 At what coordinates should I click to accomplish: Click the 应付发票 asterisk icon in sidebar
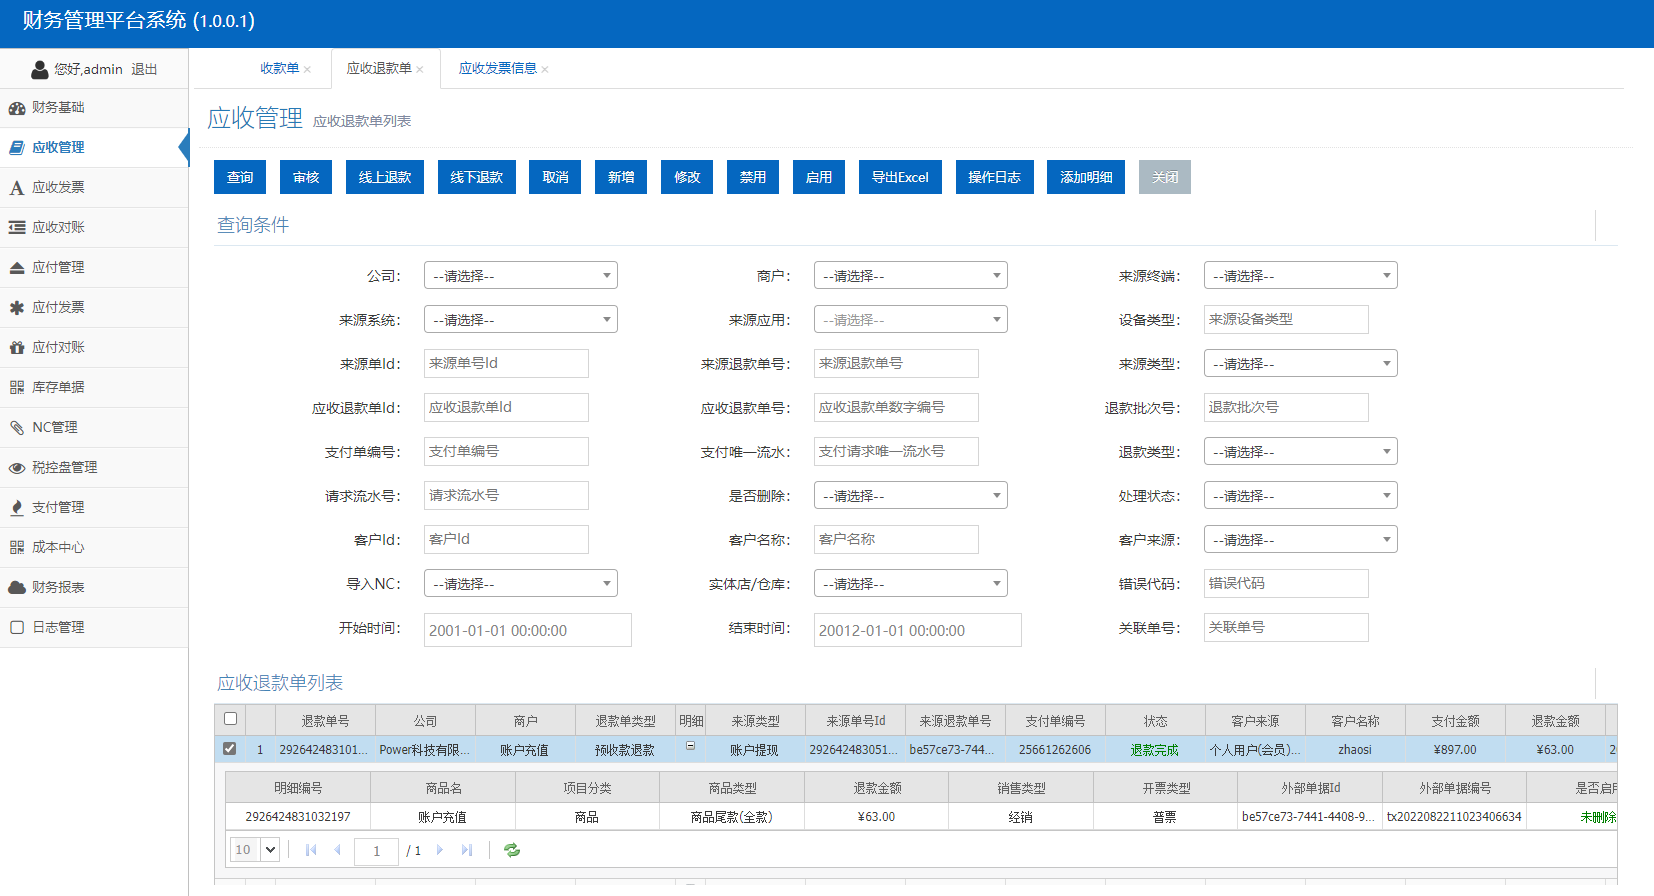coord(17,308)
